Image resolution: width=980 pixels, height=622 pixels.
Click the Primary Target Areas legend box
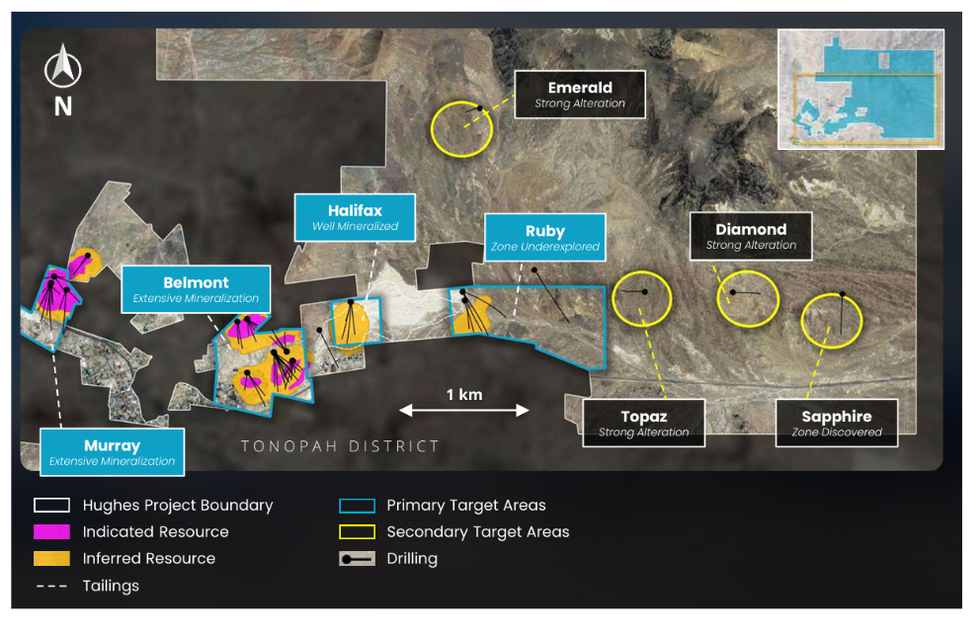click(357, 505)
